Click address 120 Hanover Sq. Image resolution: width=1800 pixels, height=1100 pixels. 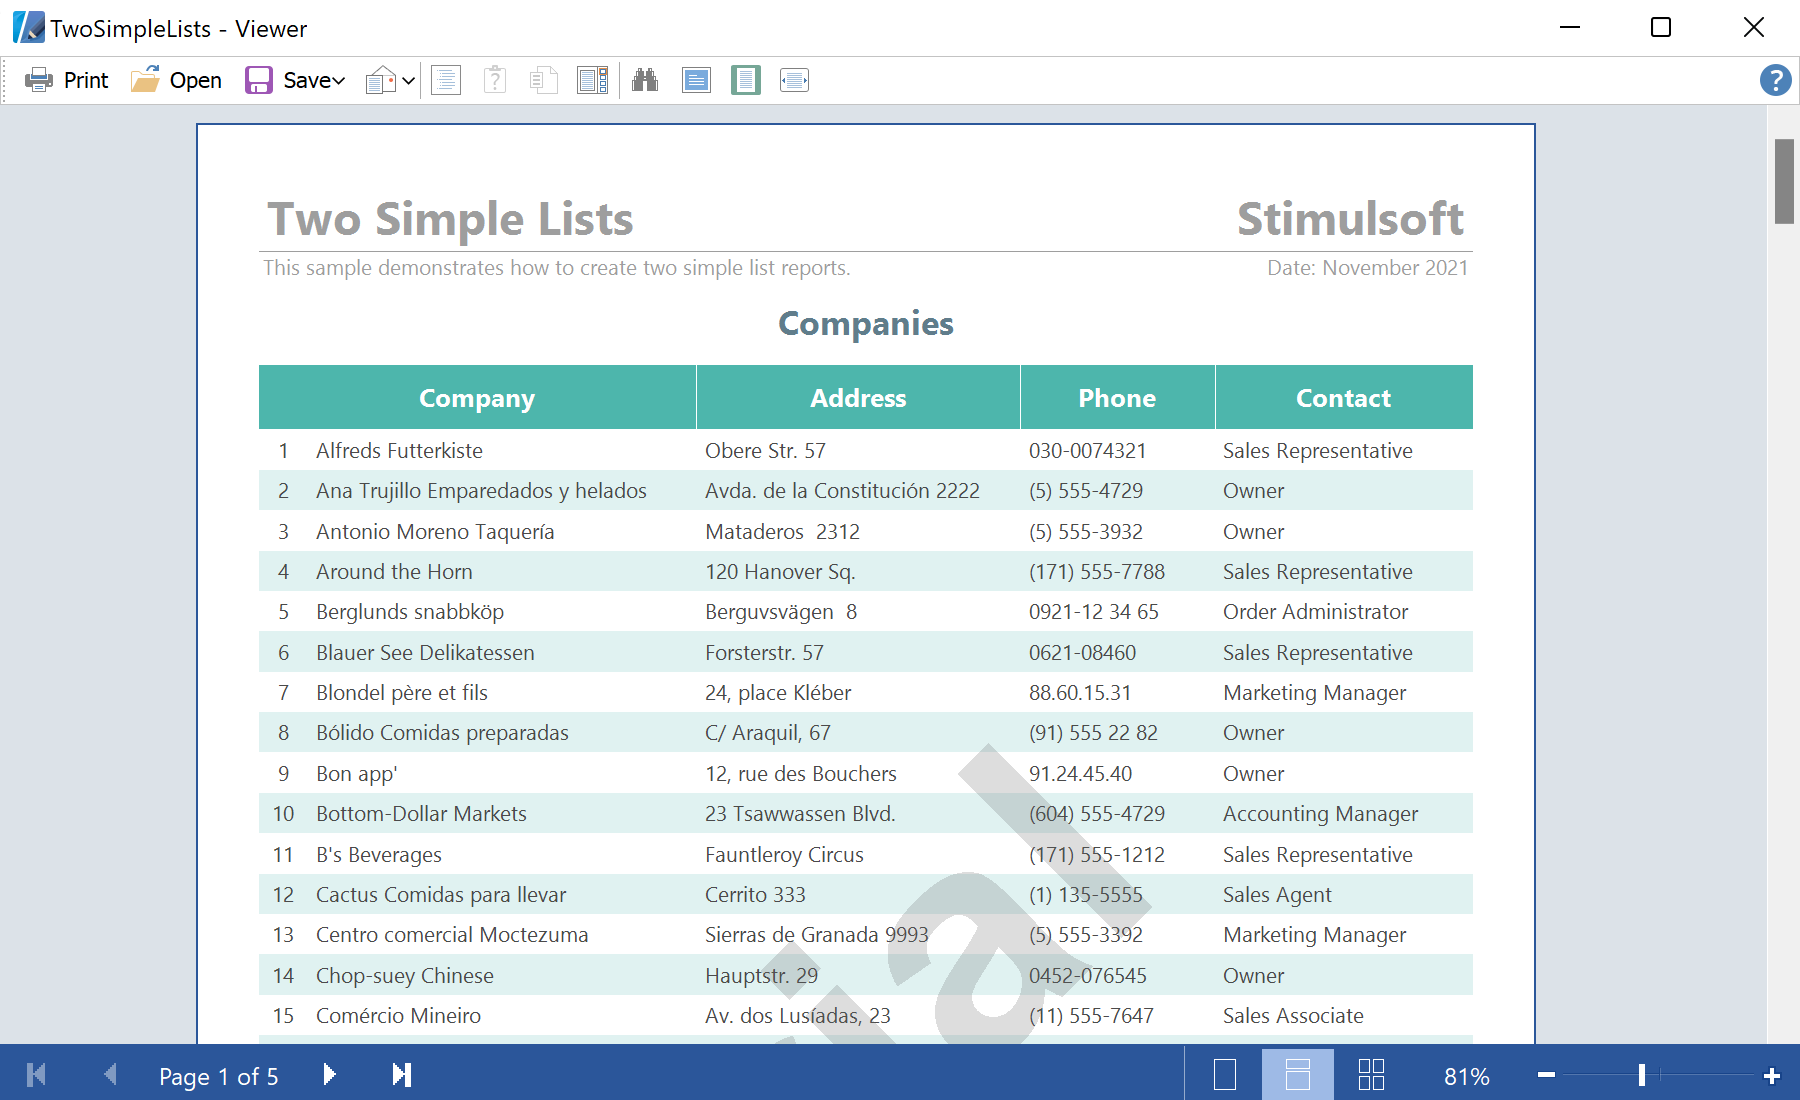click(780, 572)
